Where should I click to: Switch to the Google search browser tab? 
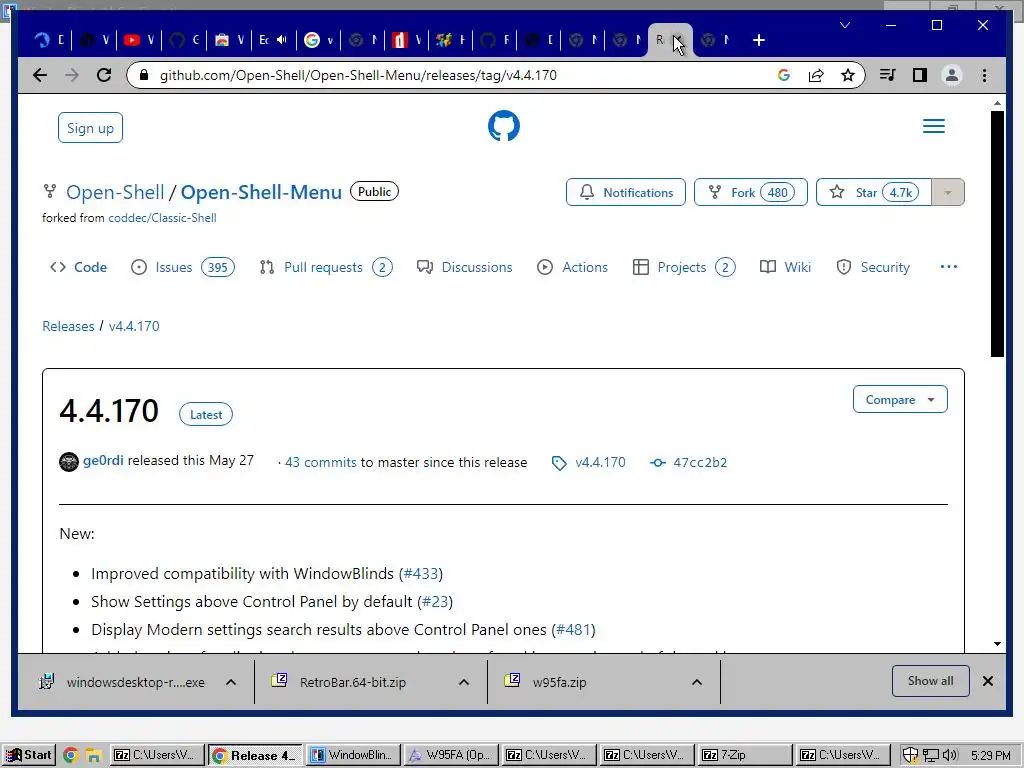[319, 40]
